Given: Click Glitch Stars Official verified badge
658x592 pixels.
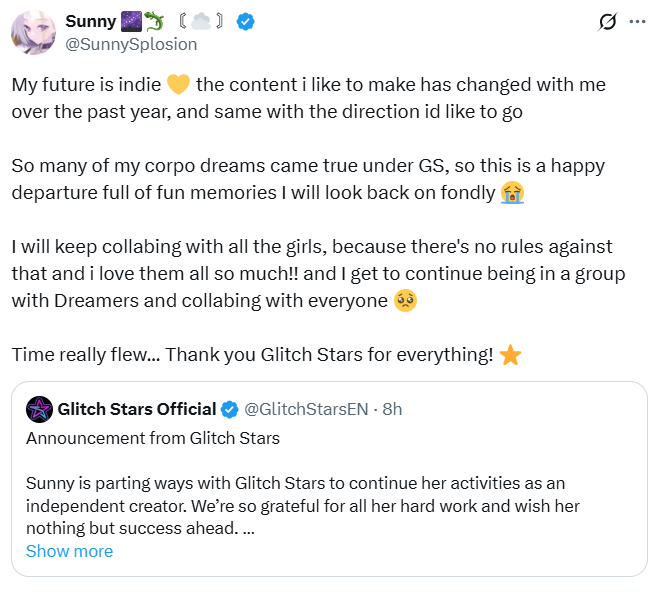Looking at the screenshot, I should 230,409.
